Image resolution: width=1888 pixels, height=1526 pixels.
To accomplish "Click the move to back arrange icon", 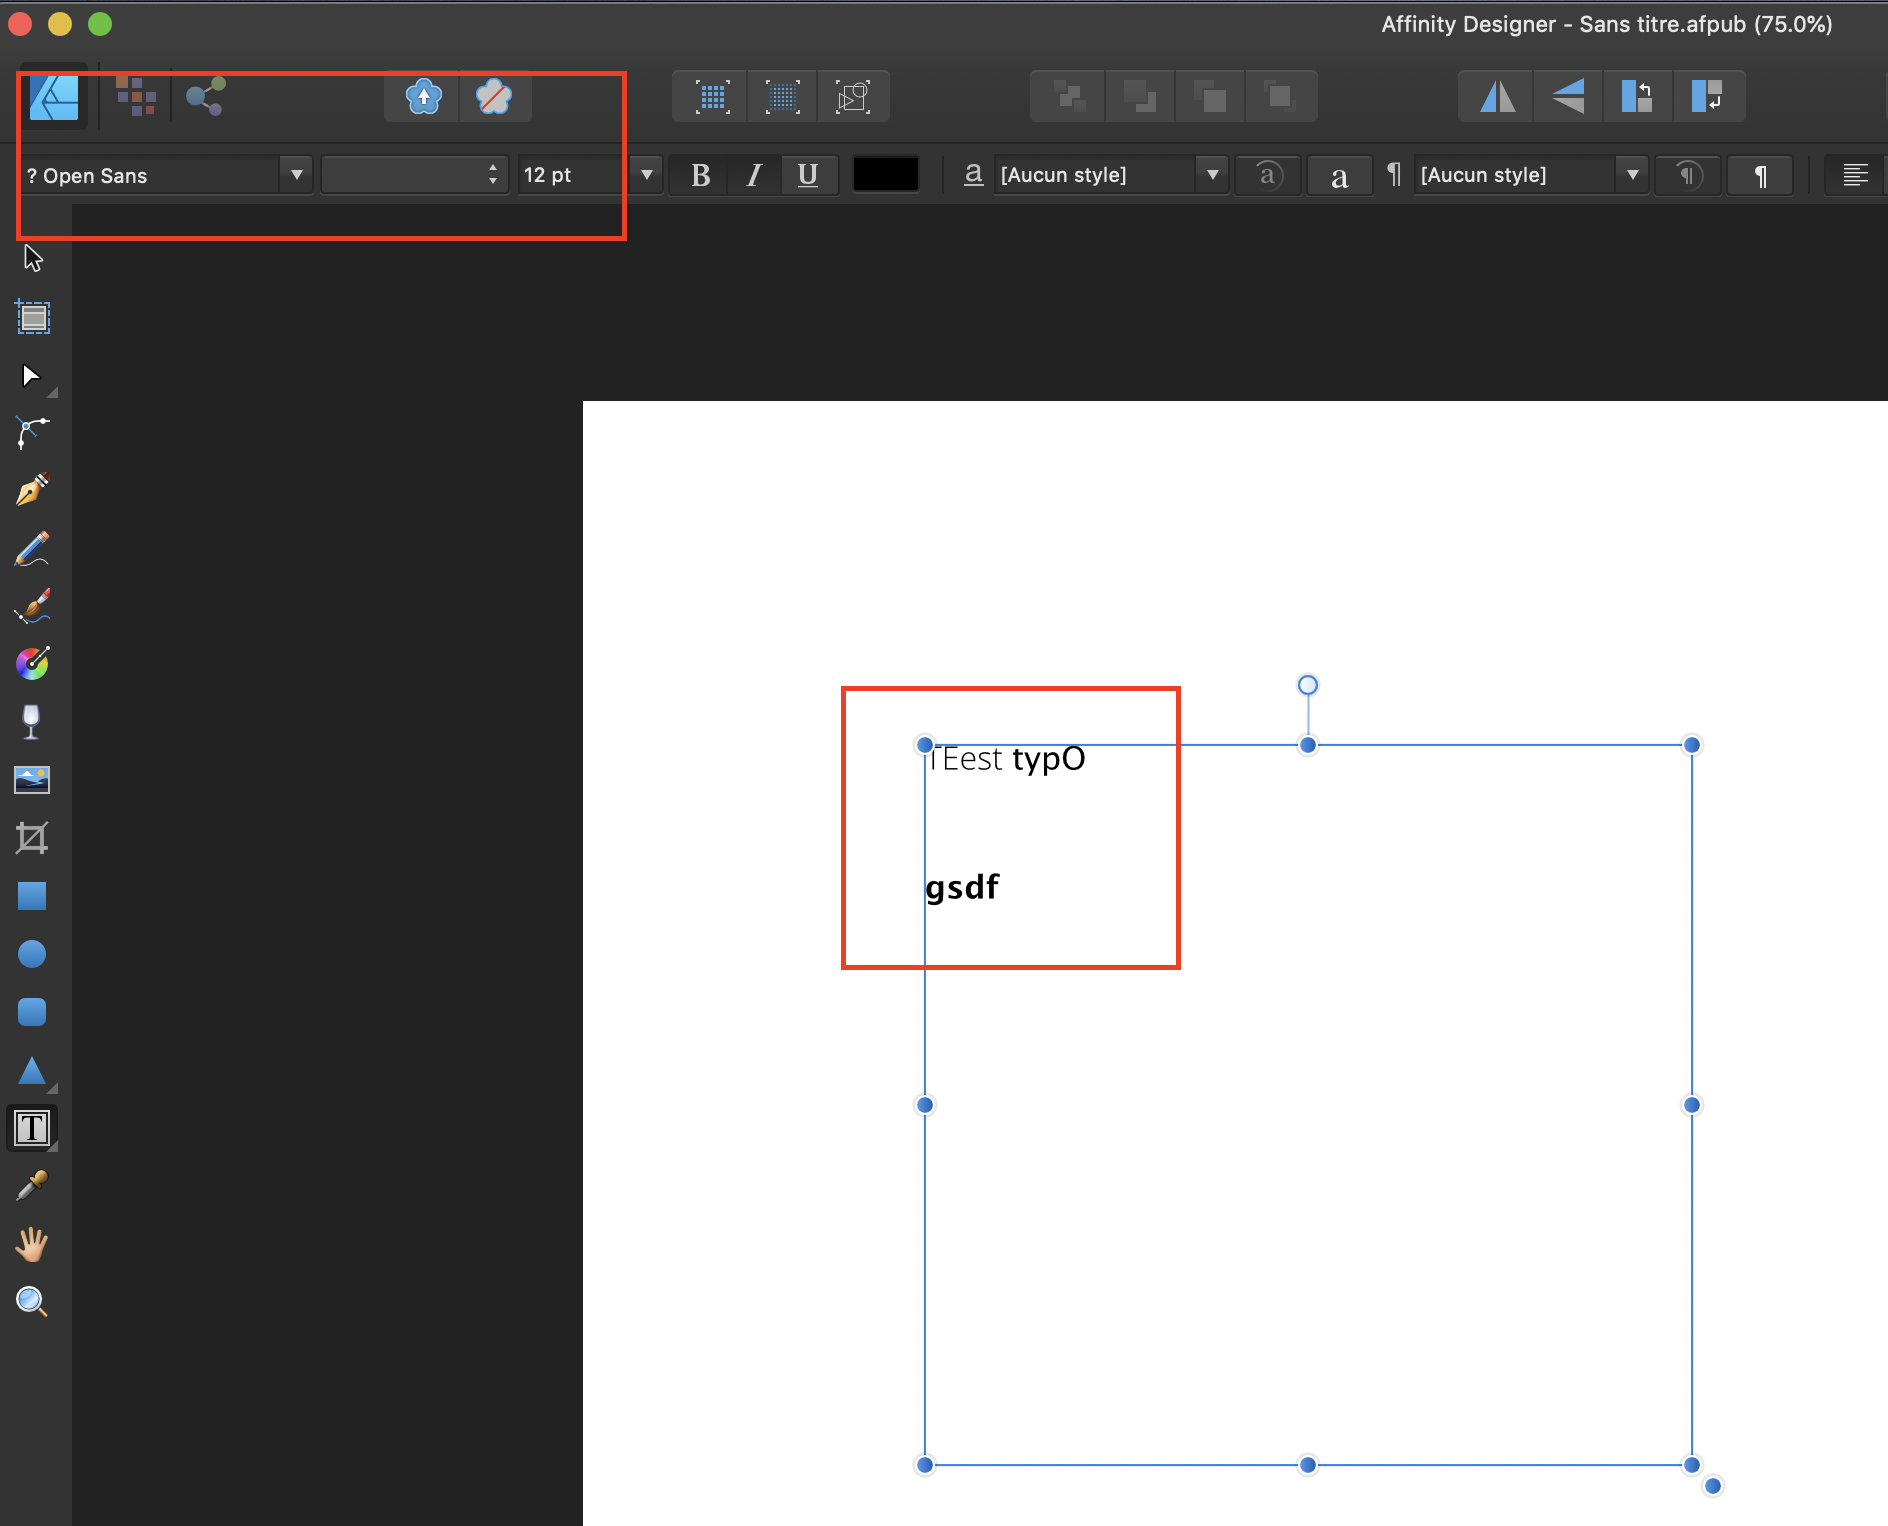I will pos(1070,97).
